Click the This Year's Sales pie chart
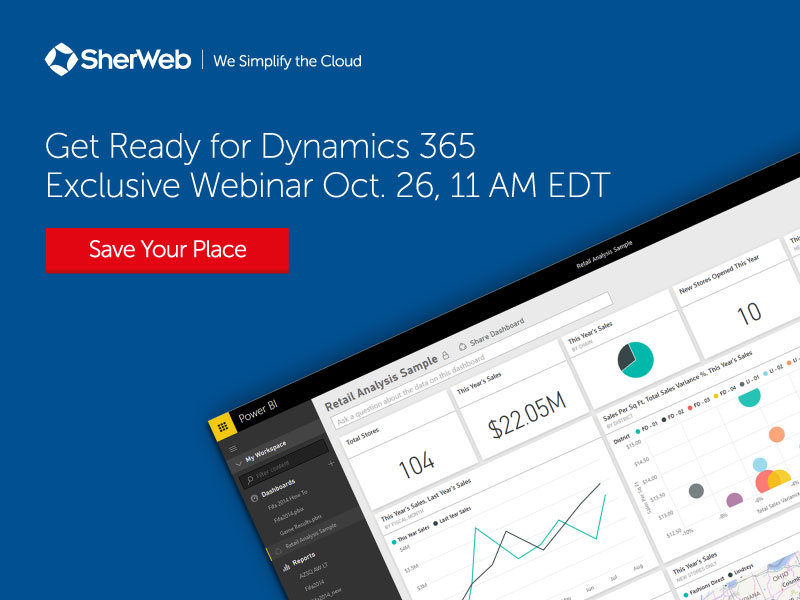The image size is (800, 600). coord(635,360)
